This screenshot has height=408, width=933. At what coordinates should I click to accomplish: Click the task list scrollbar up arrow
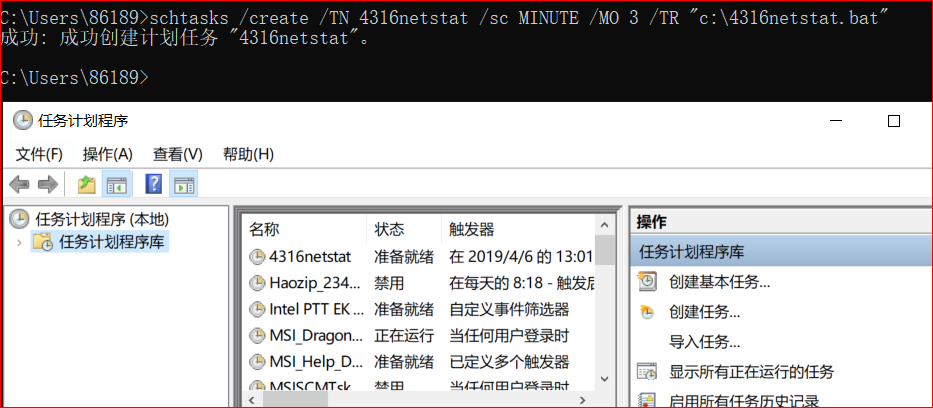point(605,225)
